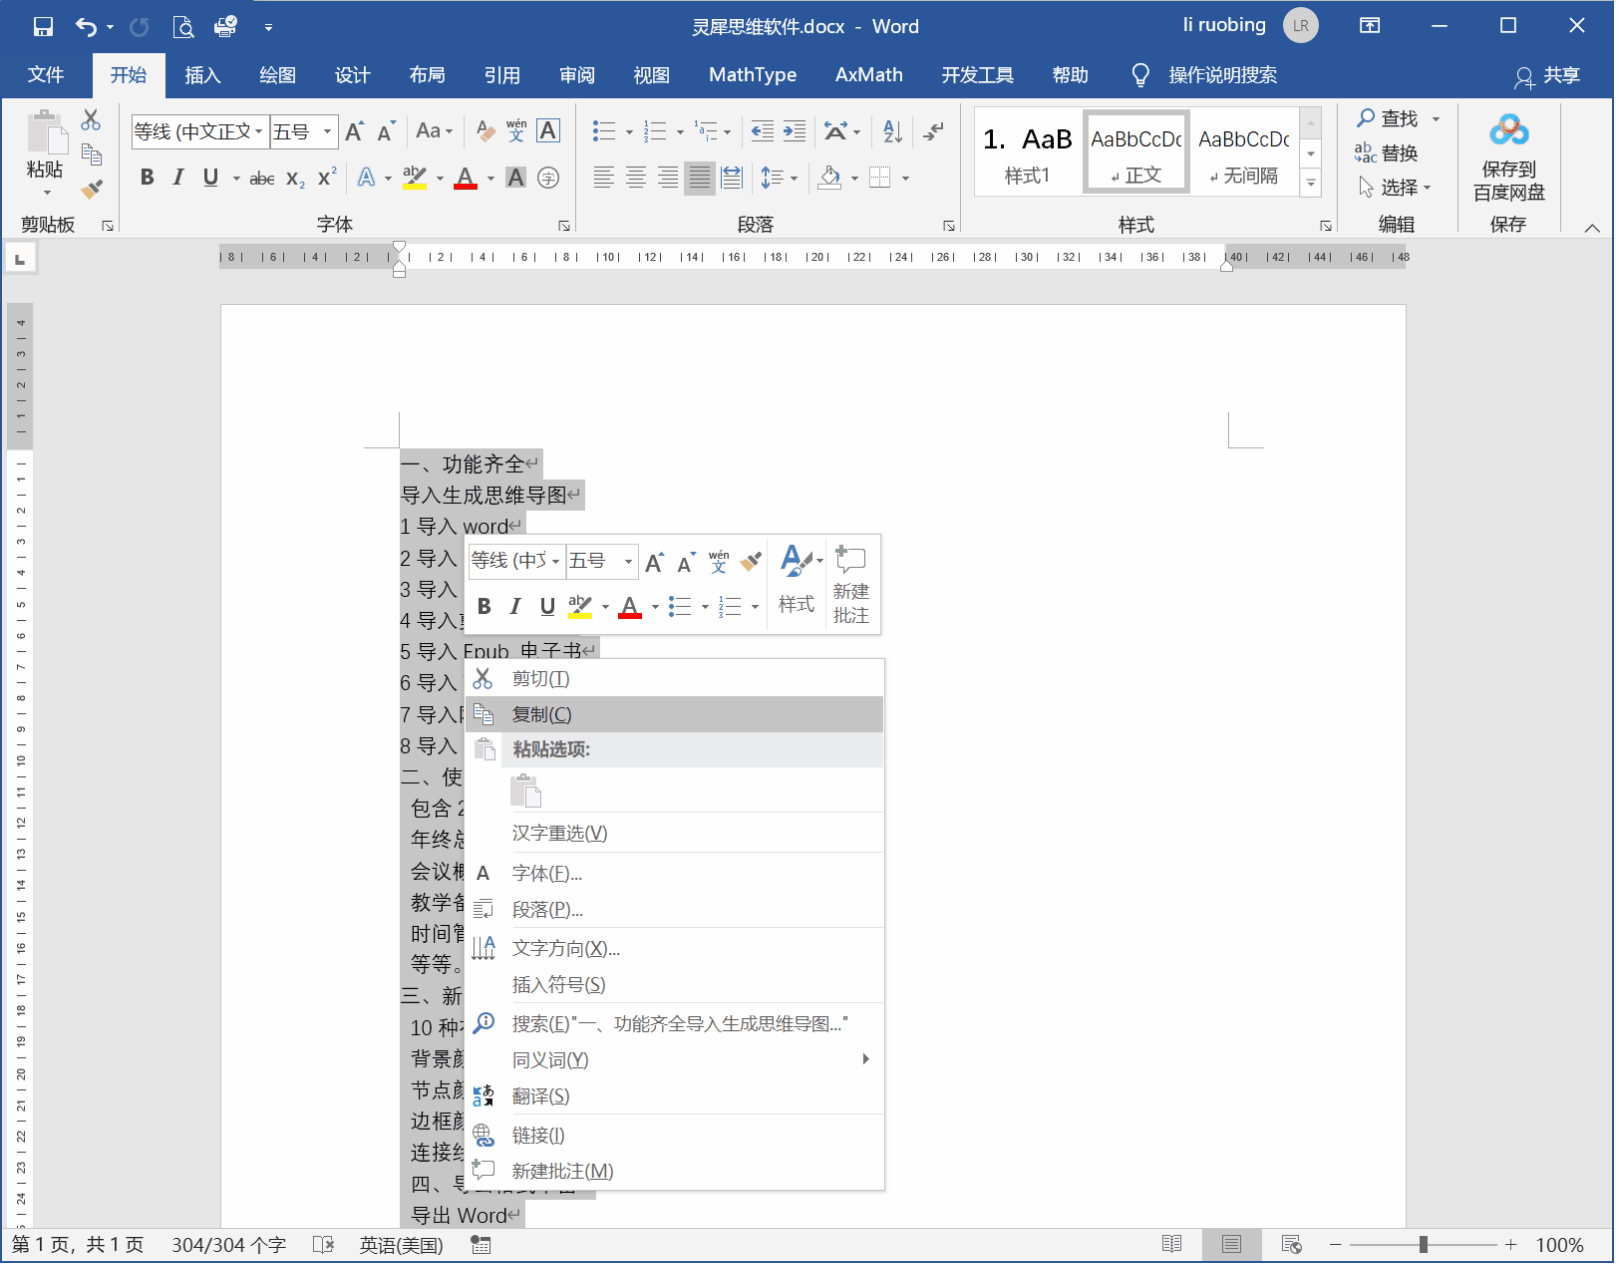The image size is (1619, 1264).
Task: Insert enclosed character circle icon
Action: (x=548, y=178)
